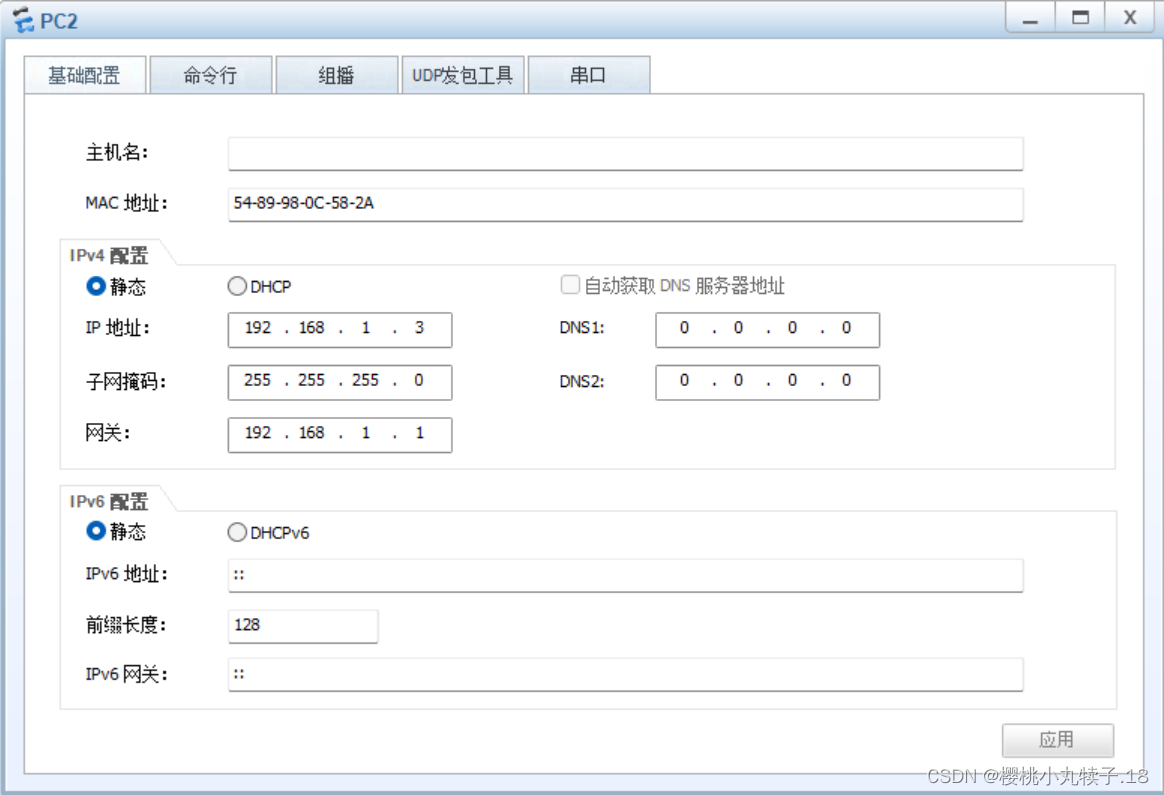Select the 基础配置 tab

coord(83,74)
